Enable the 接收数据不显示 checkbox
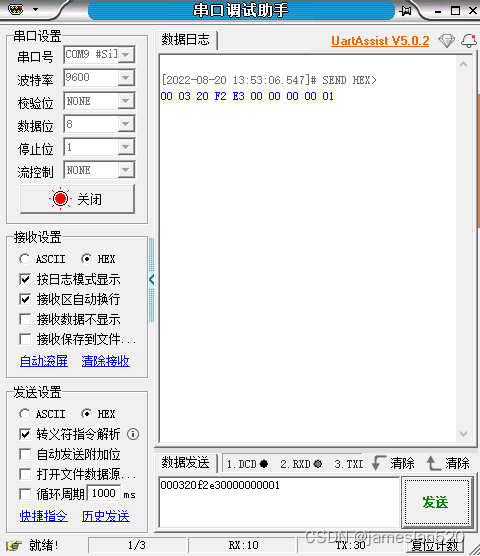The height and width of the screenshot is (556, 480). click(x=25, y=319)
